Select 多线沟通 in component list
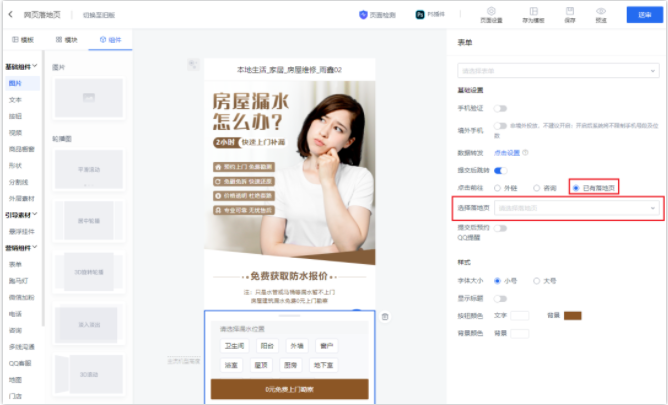Viewport: 668px width, 405px height. coord(22,347)
